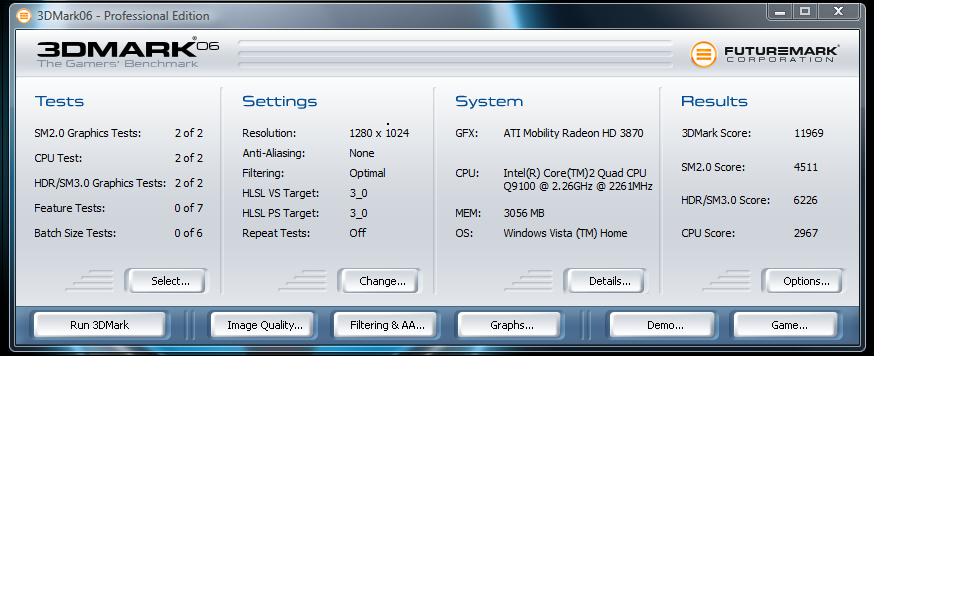Click the MEM value 3056 MB
Viewport: 960px width, 600px height.
[524, 213]
